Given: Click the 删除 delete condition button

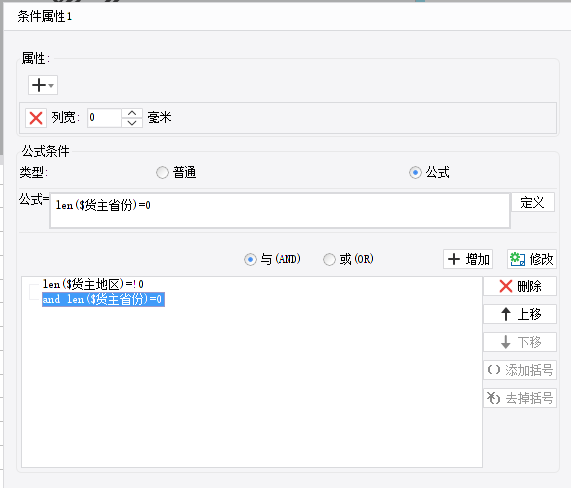Looking at the screenshot, I should pyautogui.click(x=520, y=286).
